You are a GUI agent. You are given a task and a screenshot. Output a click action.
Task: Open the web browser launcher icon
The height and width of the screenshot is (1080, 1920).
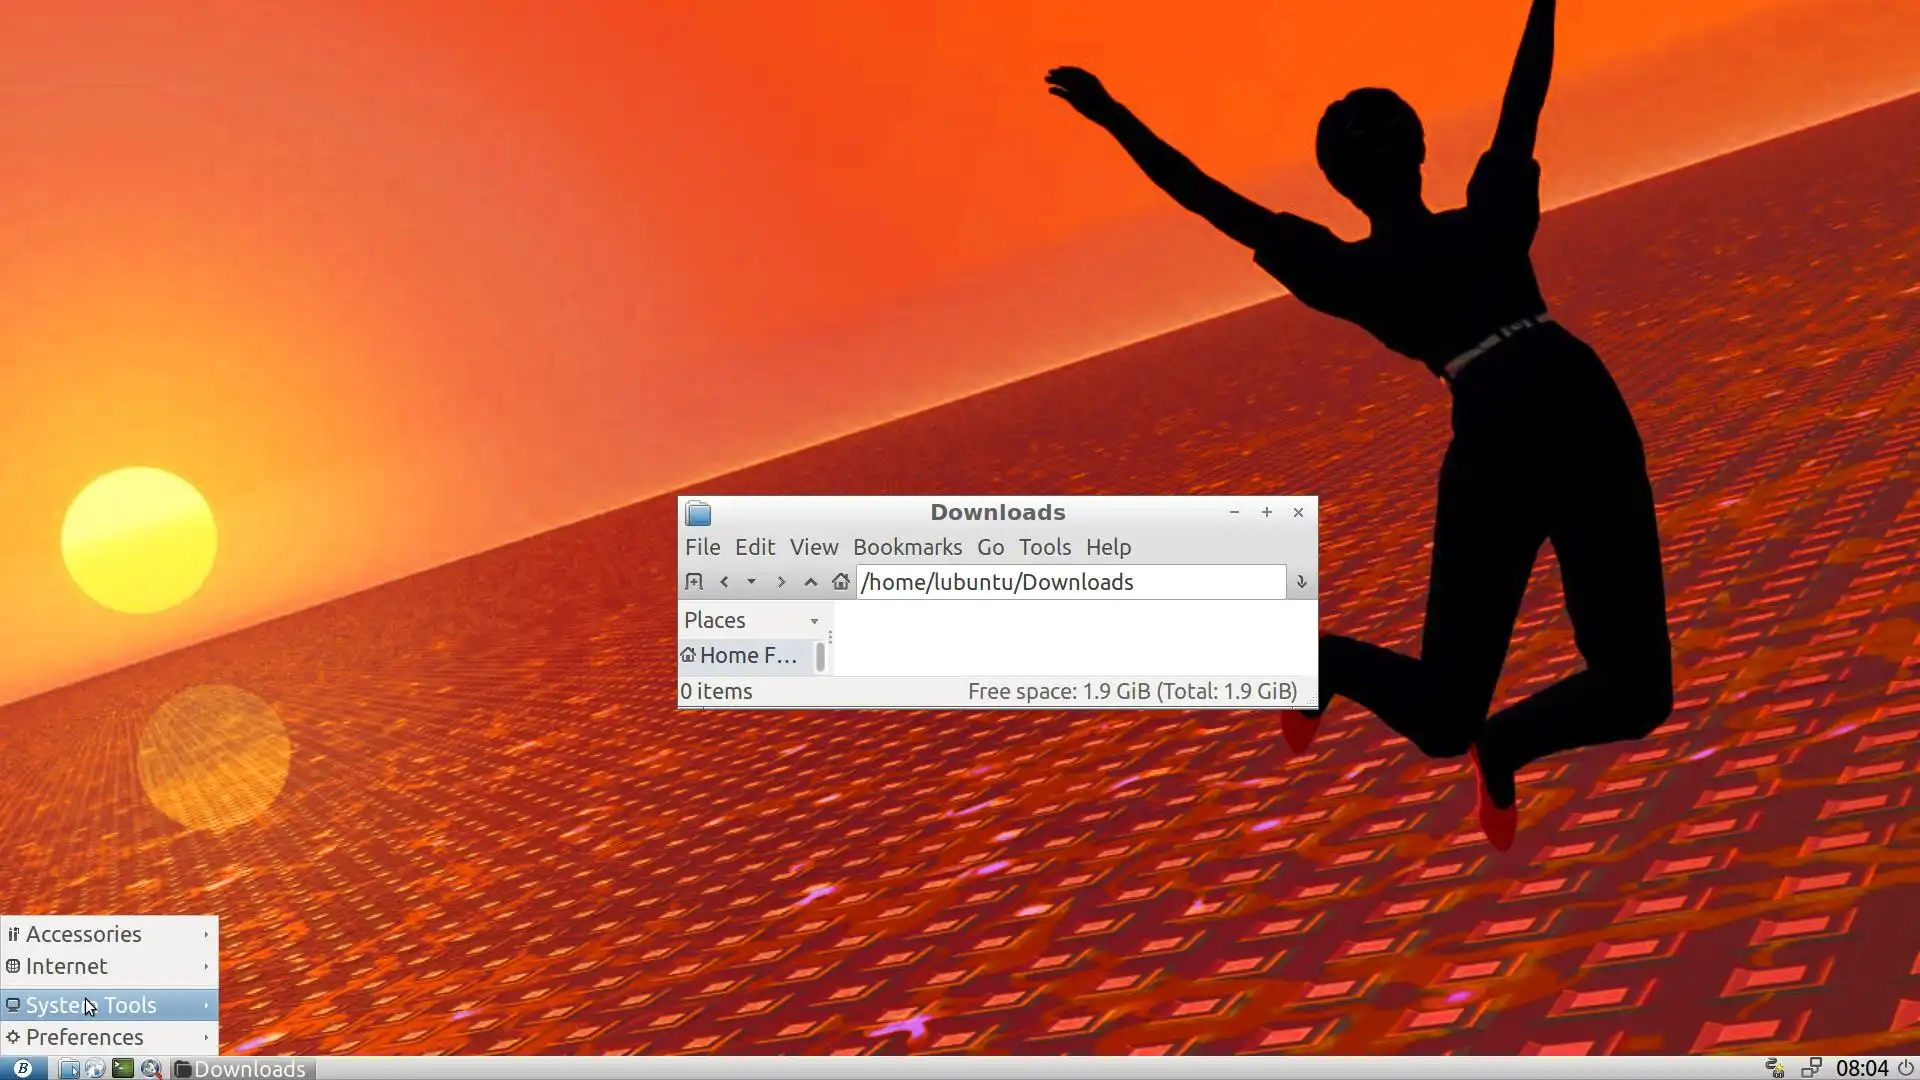tap(95, 1068)
